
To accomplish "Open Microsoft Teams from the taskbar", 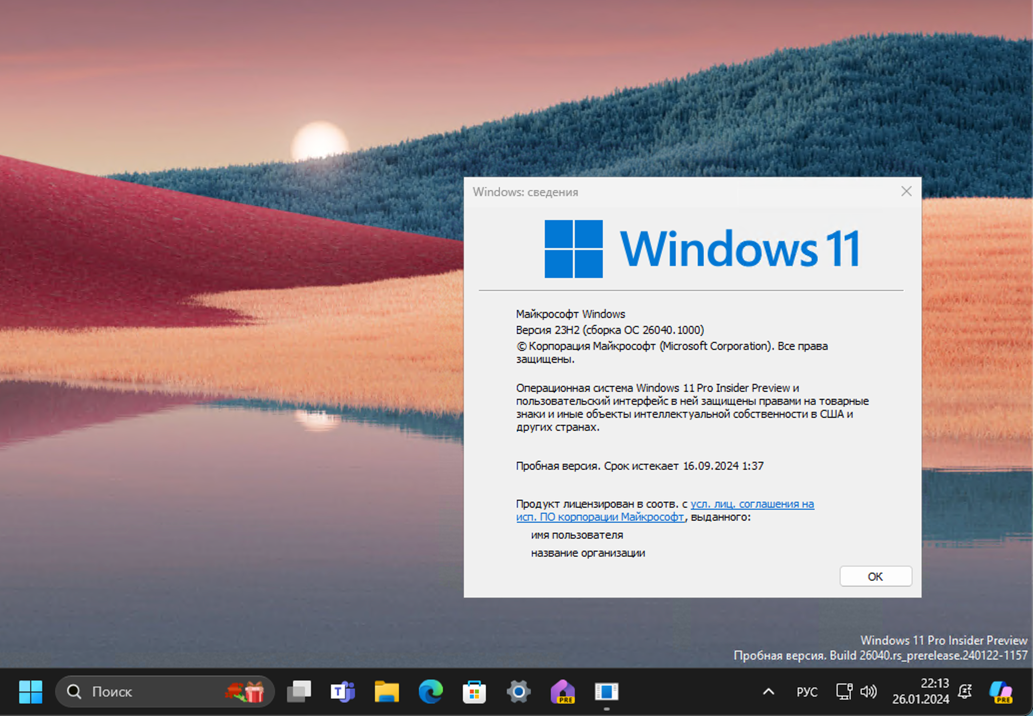I will click(343, 691).
